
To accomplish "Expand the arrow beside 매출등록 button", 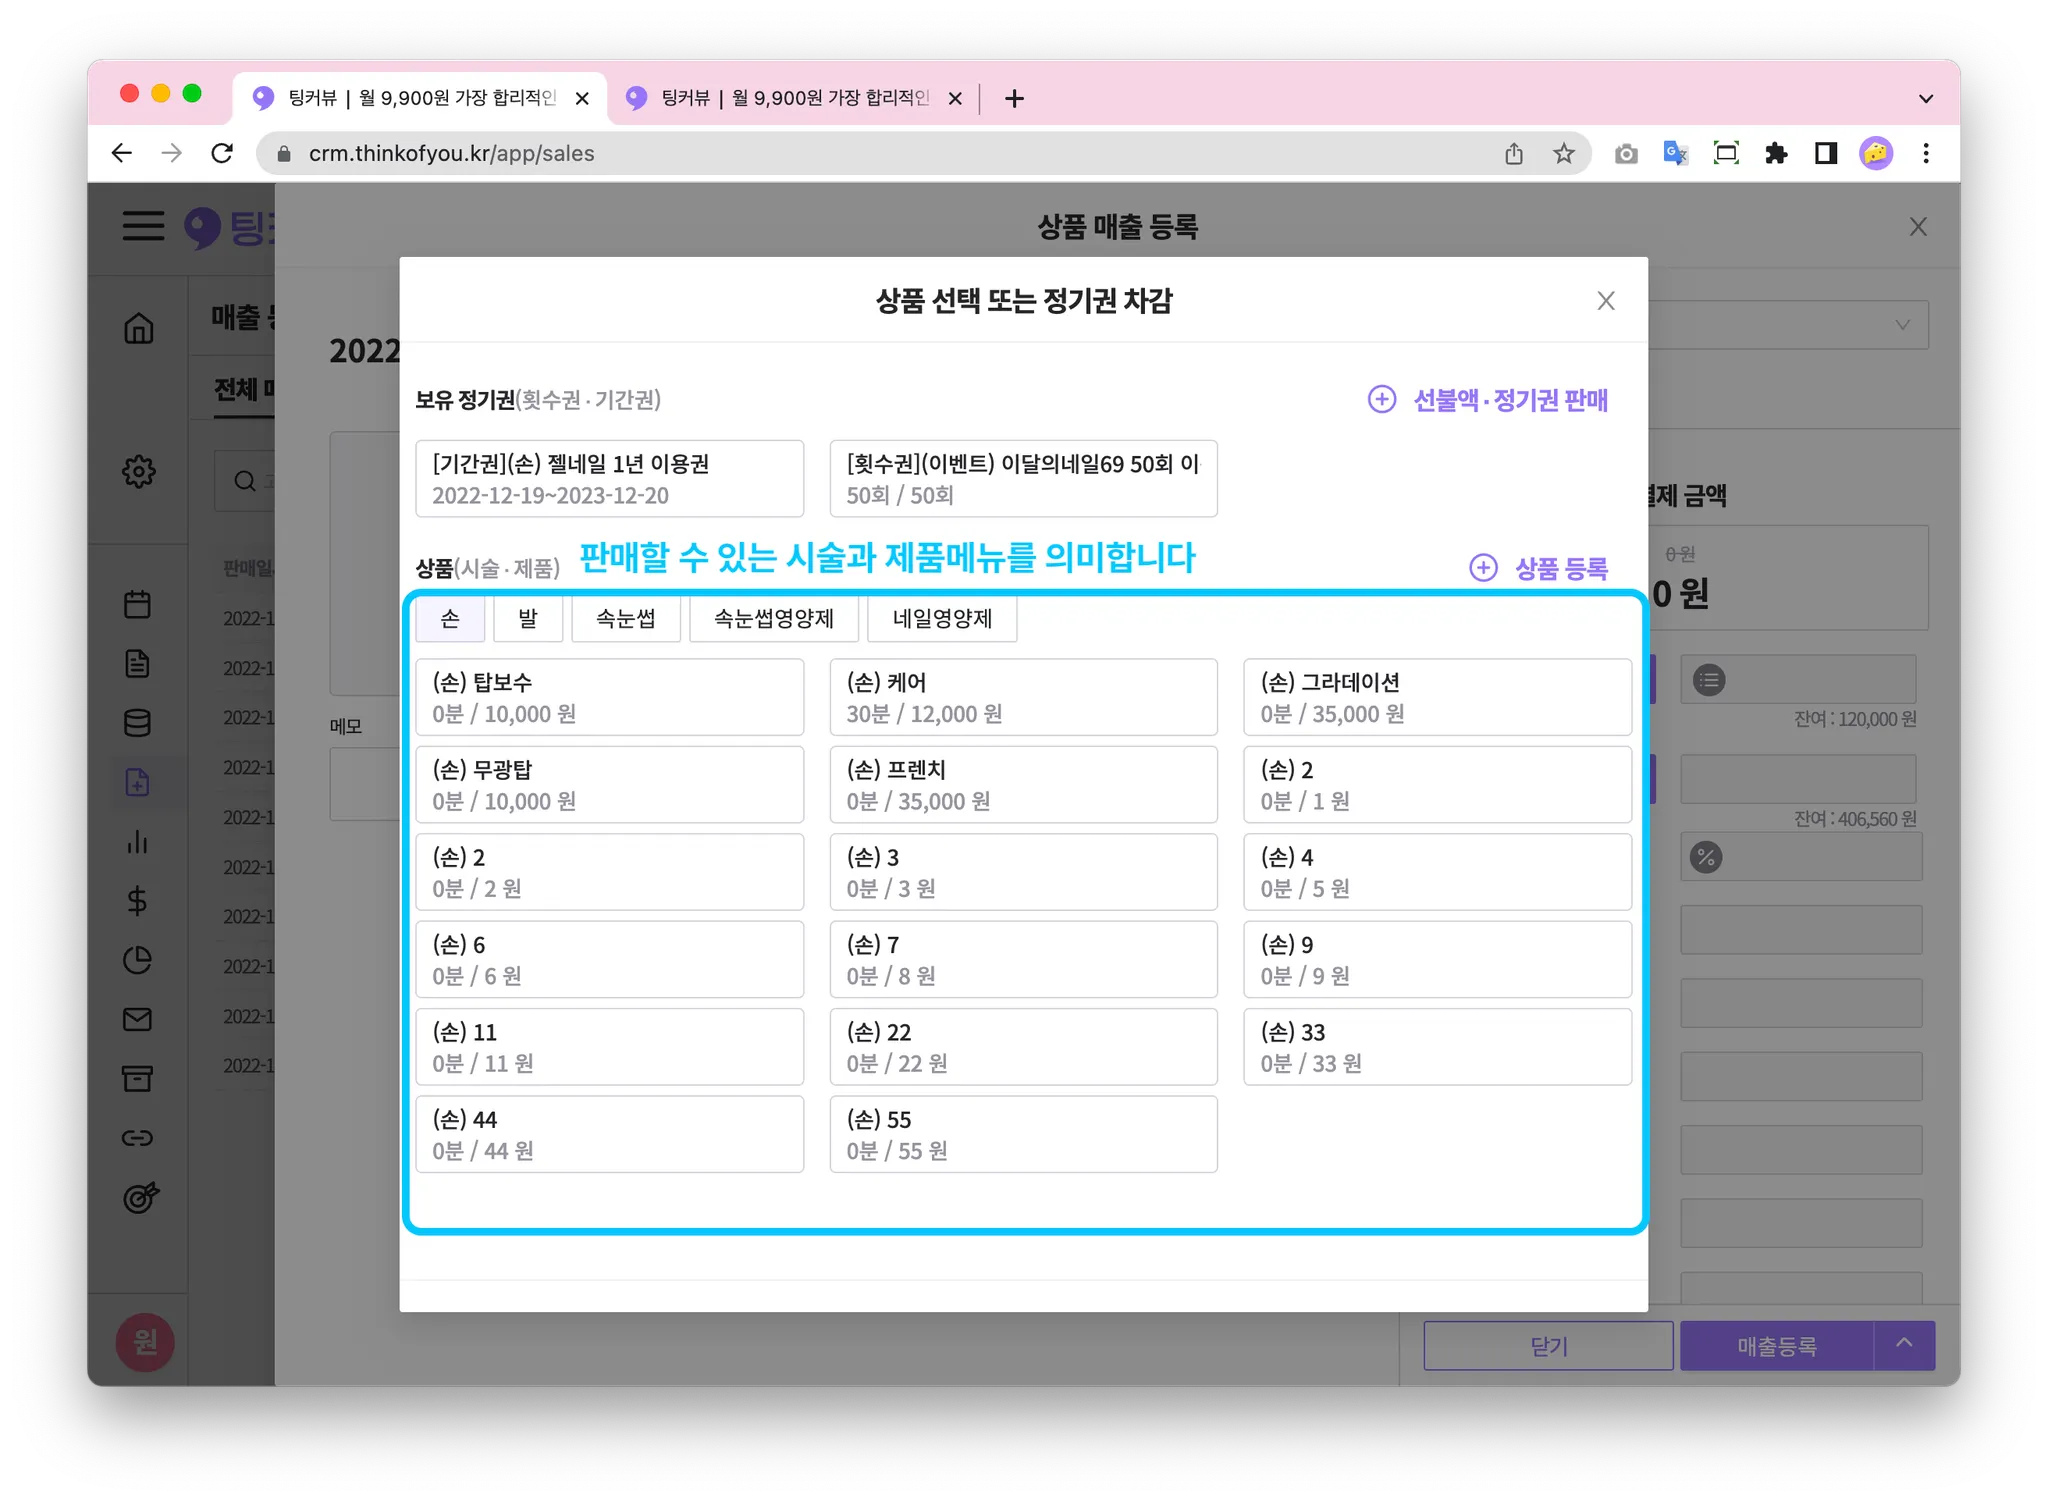I will point(1904,1345).
